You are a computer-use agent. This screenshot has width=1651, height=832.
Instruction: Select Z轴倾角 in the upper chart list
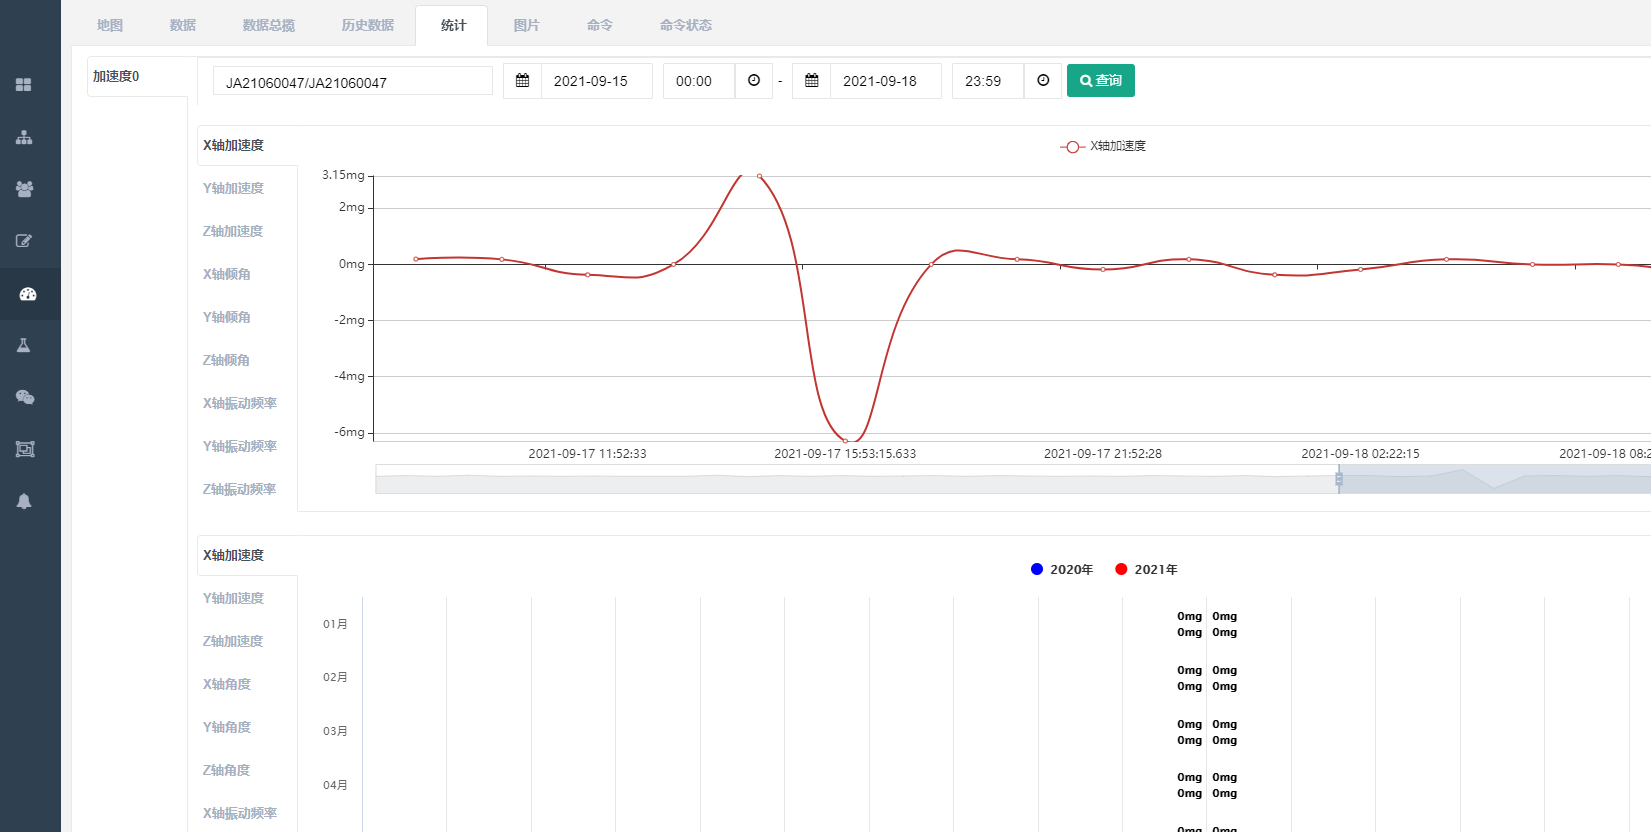click(227, 360)
